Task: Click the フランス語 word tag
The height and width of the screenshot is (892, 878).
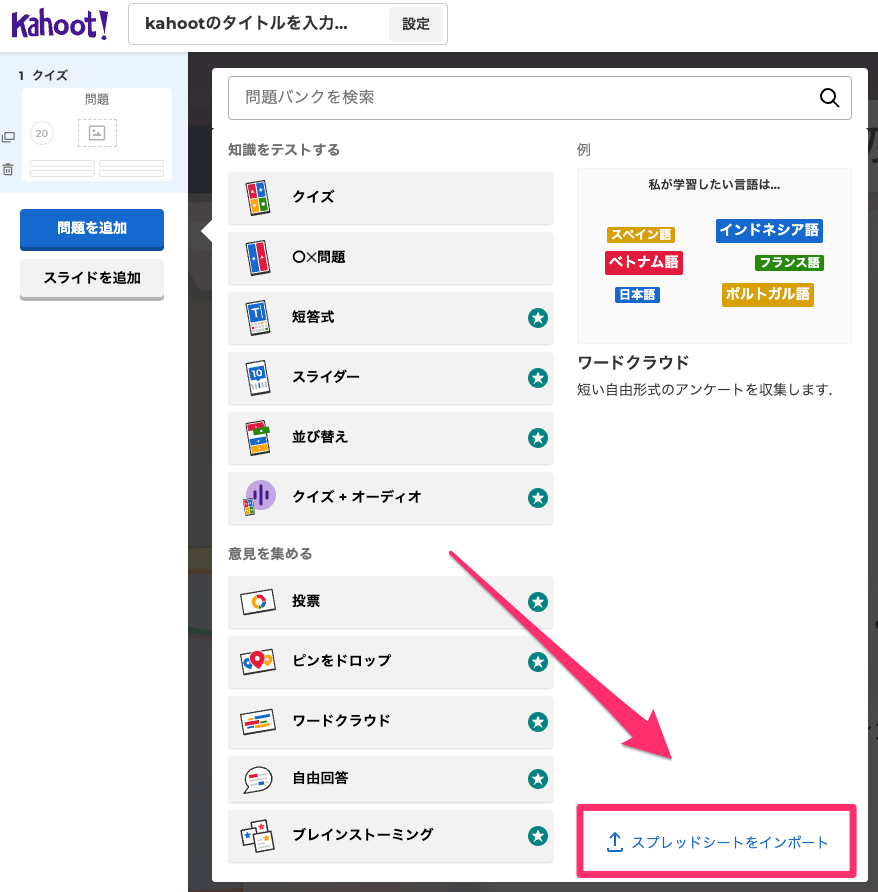Action: tap(789, 262)
